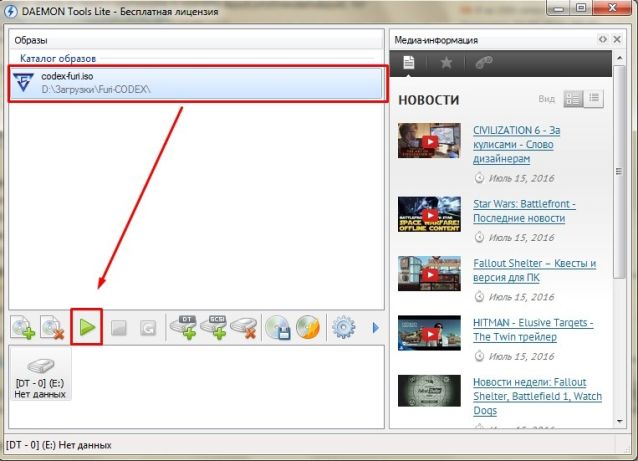
Task: Mount the image with the green play button
Action: (x=87, y=327)
